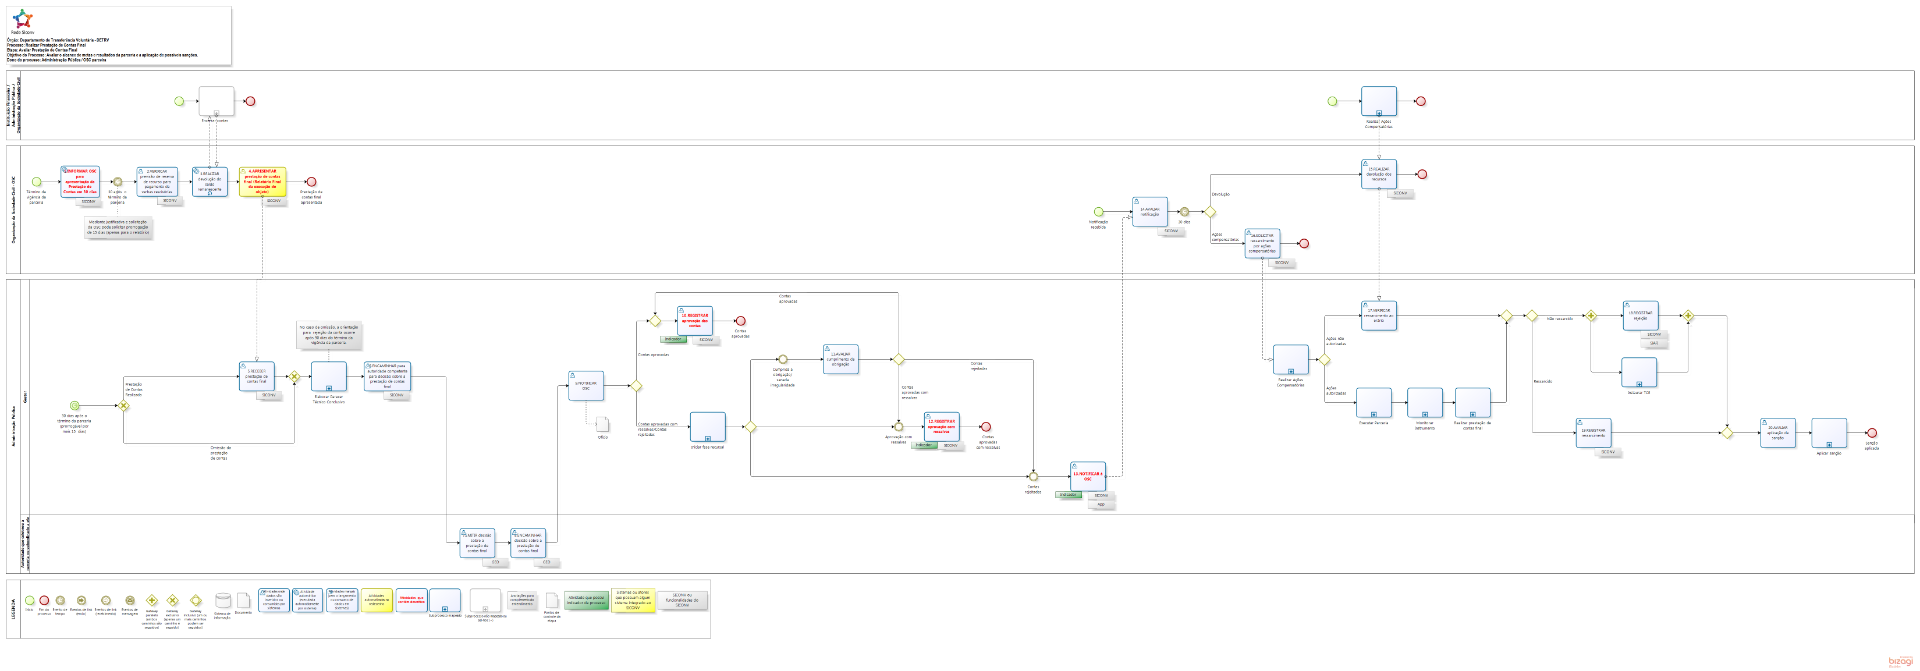Select the '30 dias' timer event
Screen dimensions: 1920x671
(1184, 212)
